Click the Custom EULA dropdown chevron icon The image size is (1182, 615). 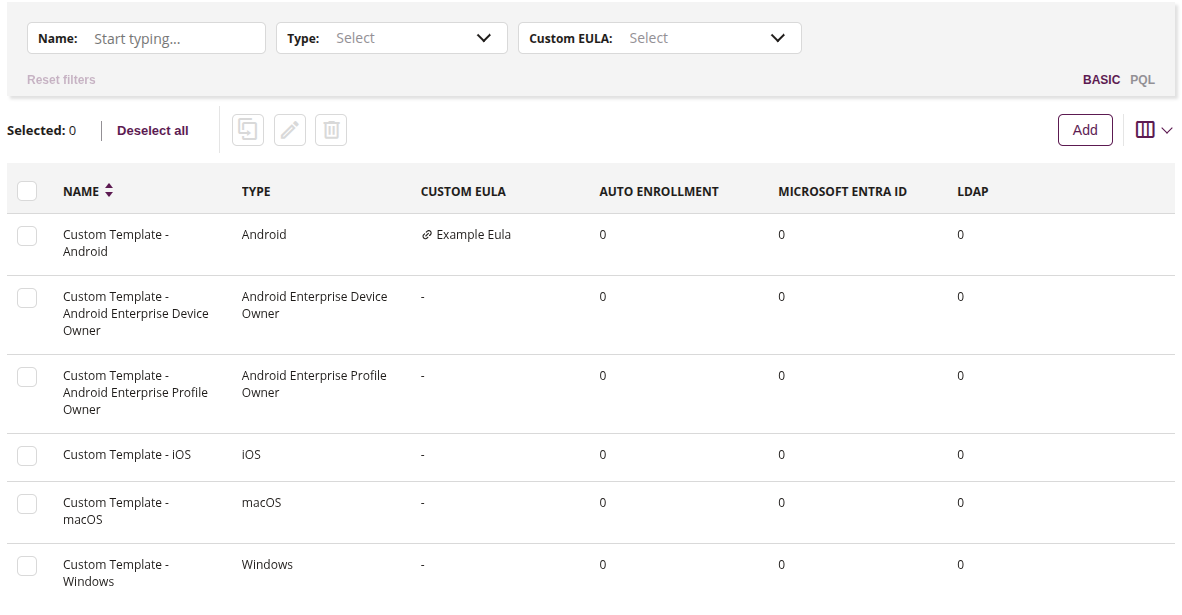(x=778, y=37)
